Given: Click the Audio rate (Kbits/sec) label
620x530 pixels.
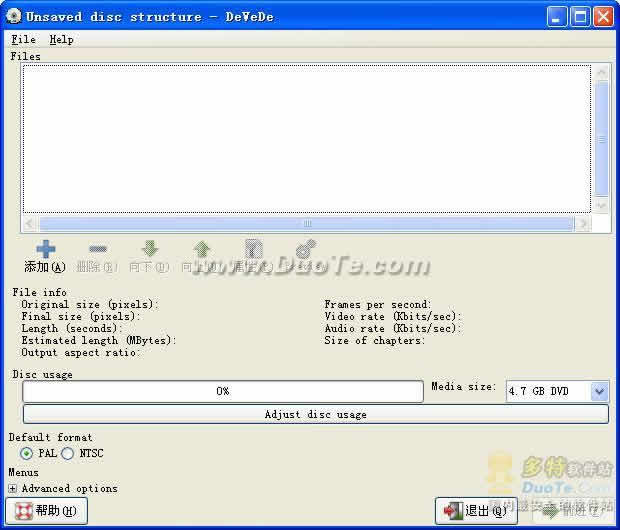Looking at the screenshot, I should [x=393, y=328].
